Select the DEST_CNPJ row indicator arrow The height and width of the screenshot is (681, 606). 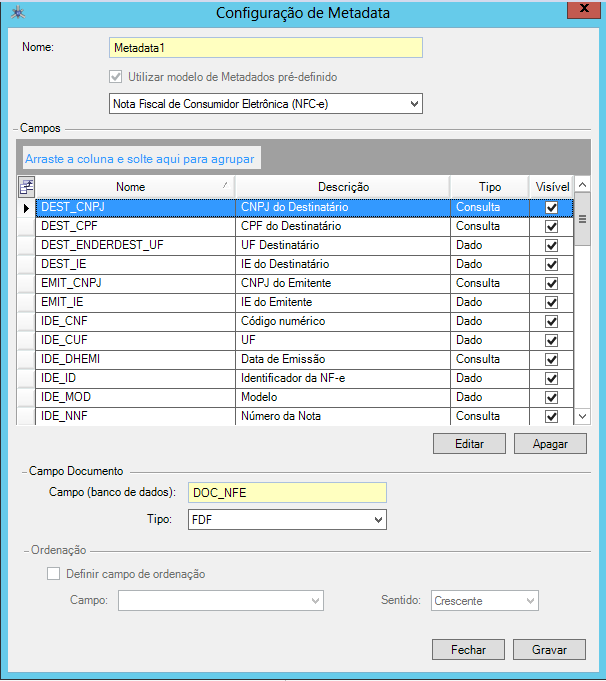[x=27, y=208]
